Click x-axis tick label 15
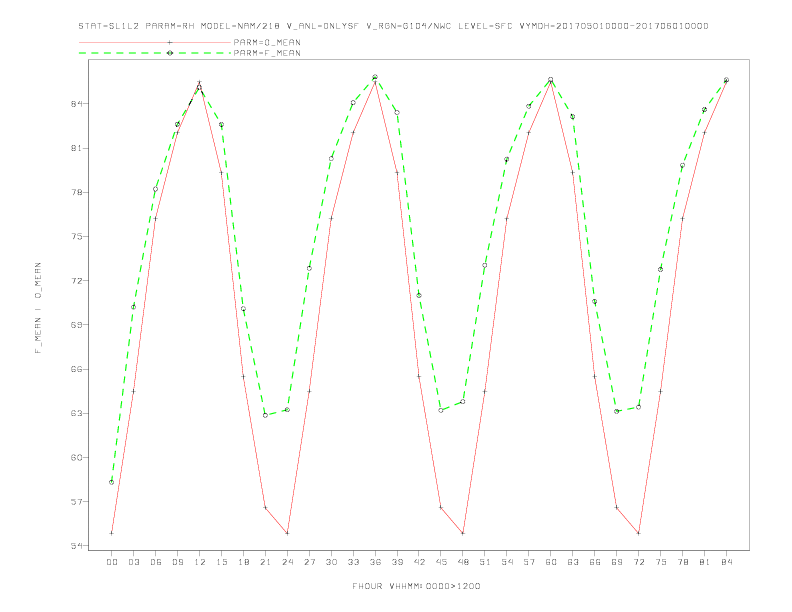 click(x=222, y=562)
